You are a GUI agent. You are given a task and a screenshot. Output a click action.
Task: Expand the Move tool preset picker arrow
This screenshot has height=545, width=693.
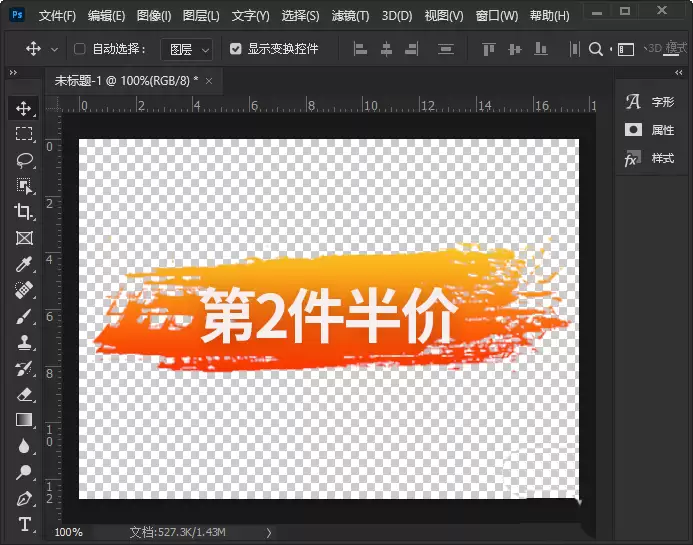point(54,50)
